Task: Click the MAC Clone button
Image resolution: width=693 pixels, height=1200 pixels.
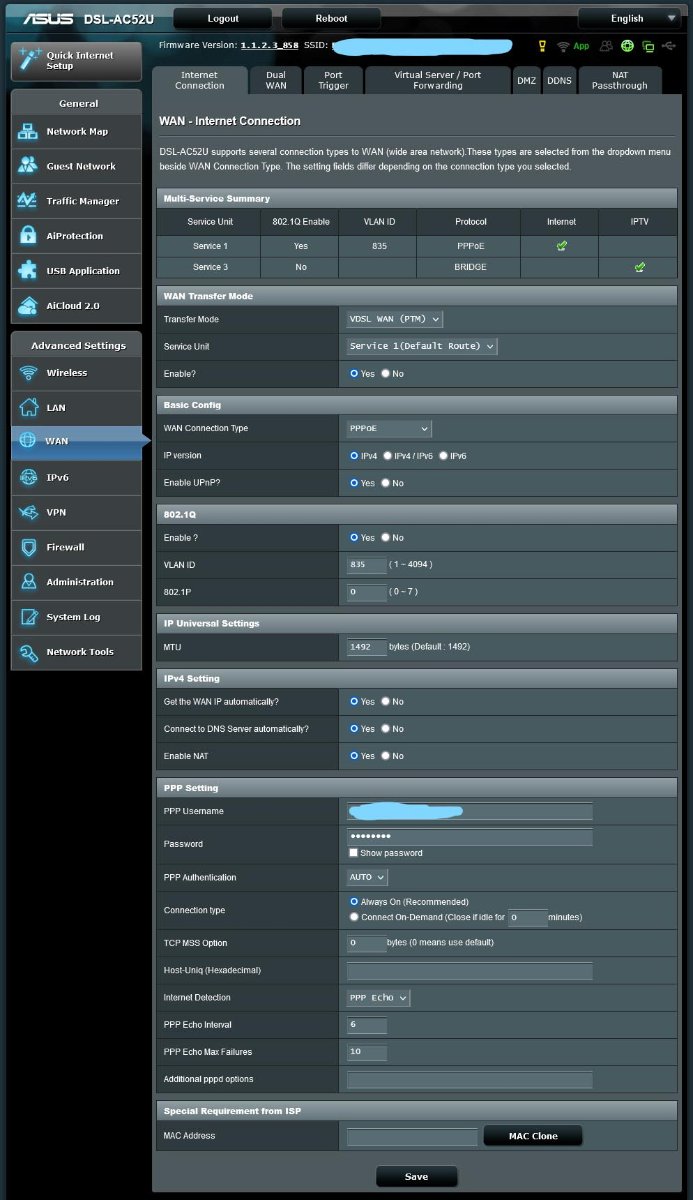Action: (x=532, y=1136)
